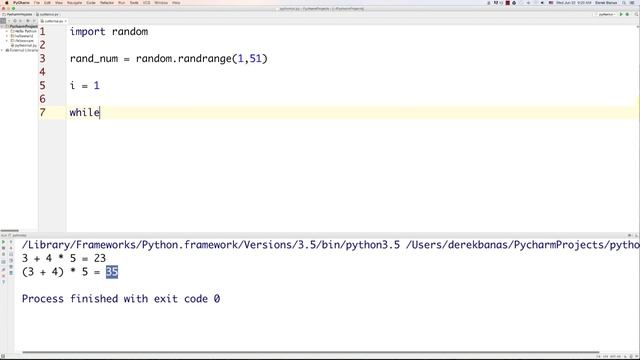The image size is (640, 360).
Task: Open macOS Notification Center icon
Action: coord(633,3)
